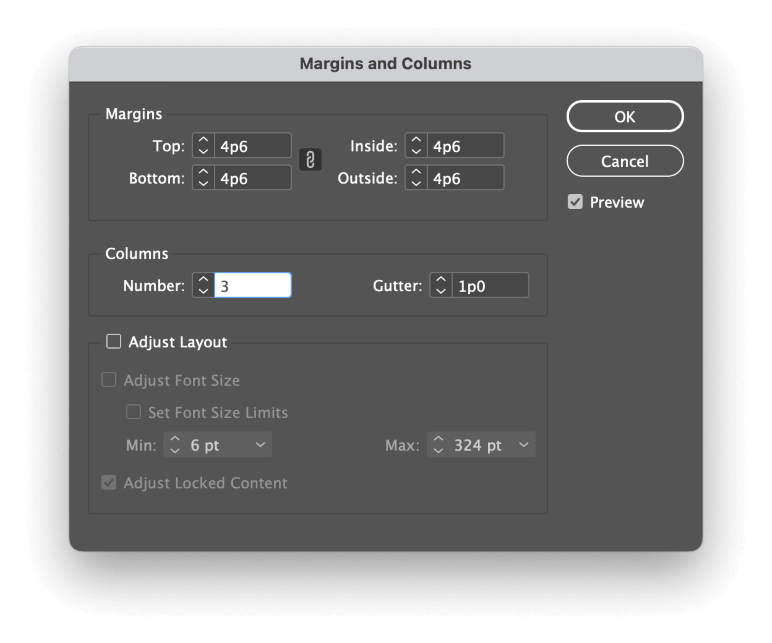Image resolution: width=772 pixels, height=643 pixels.
Task: Open the Max font size dropdown
Action: (x=524, y=445)
